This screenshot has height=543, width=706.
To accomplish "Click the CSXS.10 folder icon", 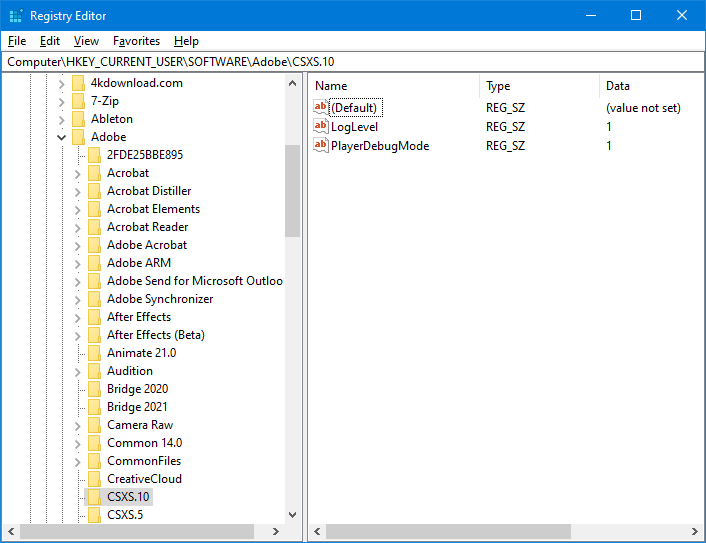I will coord(95,497).
